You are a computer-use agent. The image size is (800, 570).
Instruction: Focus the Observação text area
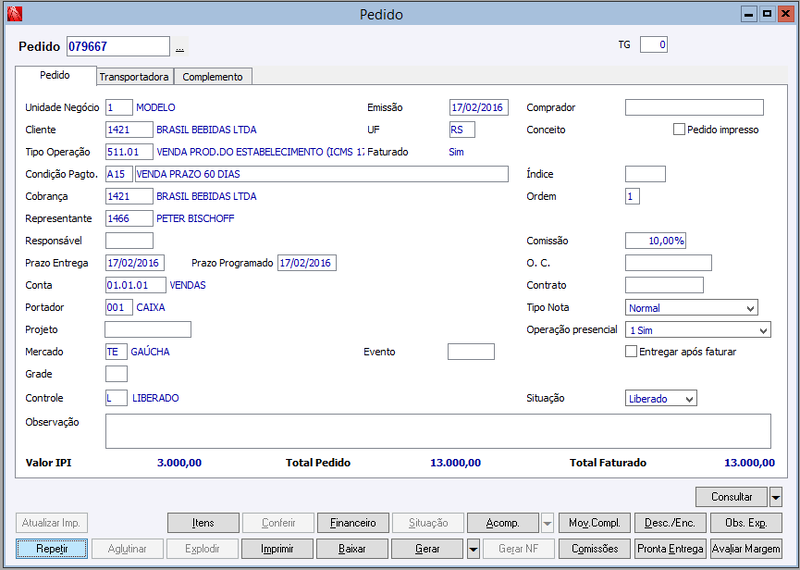tap(438, 431)
